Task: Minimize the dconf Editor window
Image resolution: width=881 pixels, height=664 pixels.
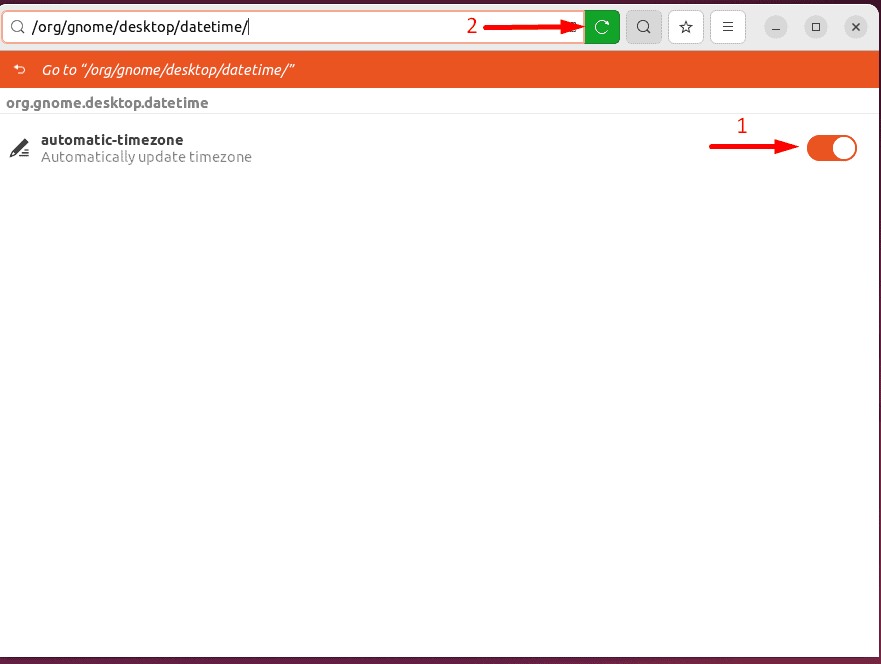Action: pyautogui.click(x=775, y=27)
